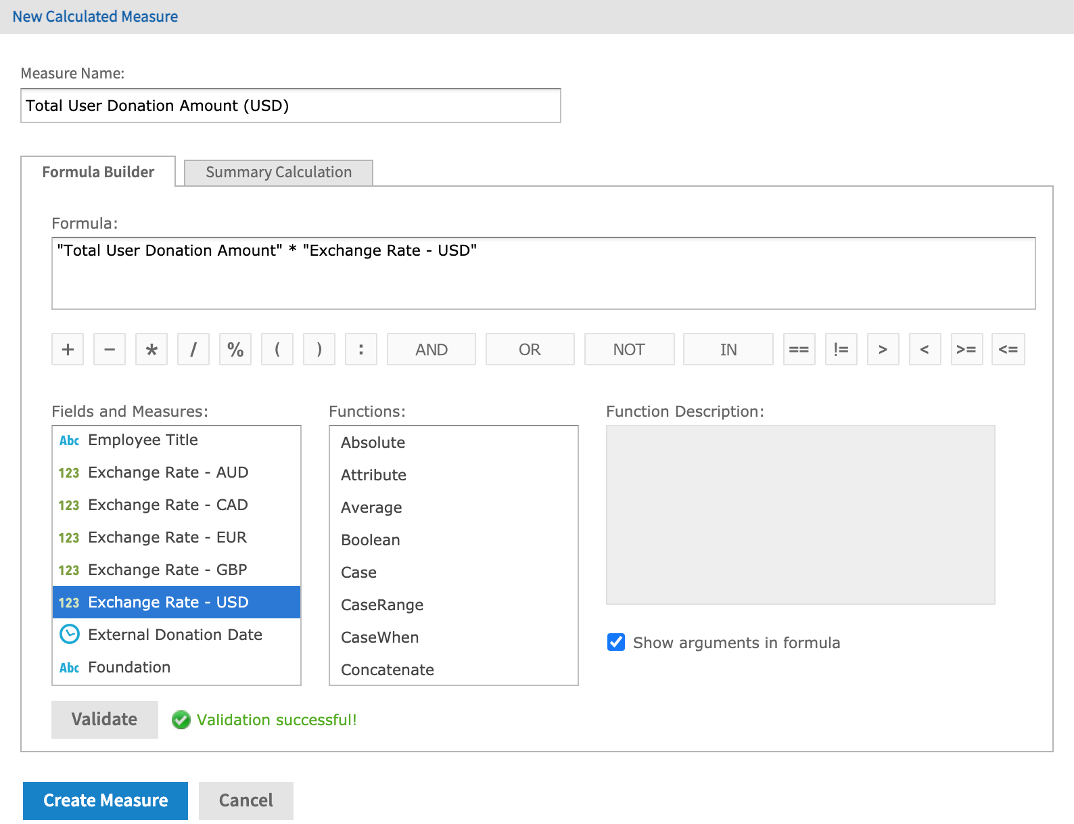1074x824 pixels.
Task: Insert the percent (%) operator
Action: pyautogui.click(x=235, y=349)
